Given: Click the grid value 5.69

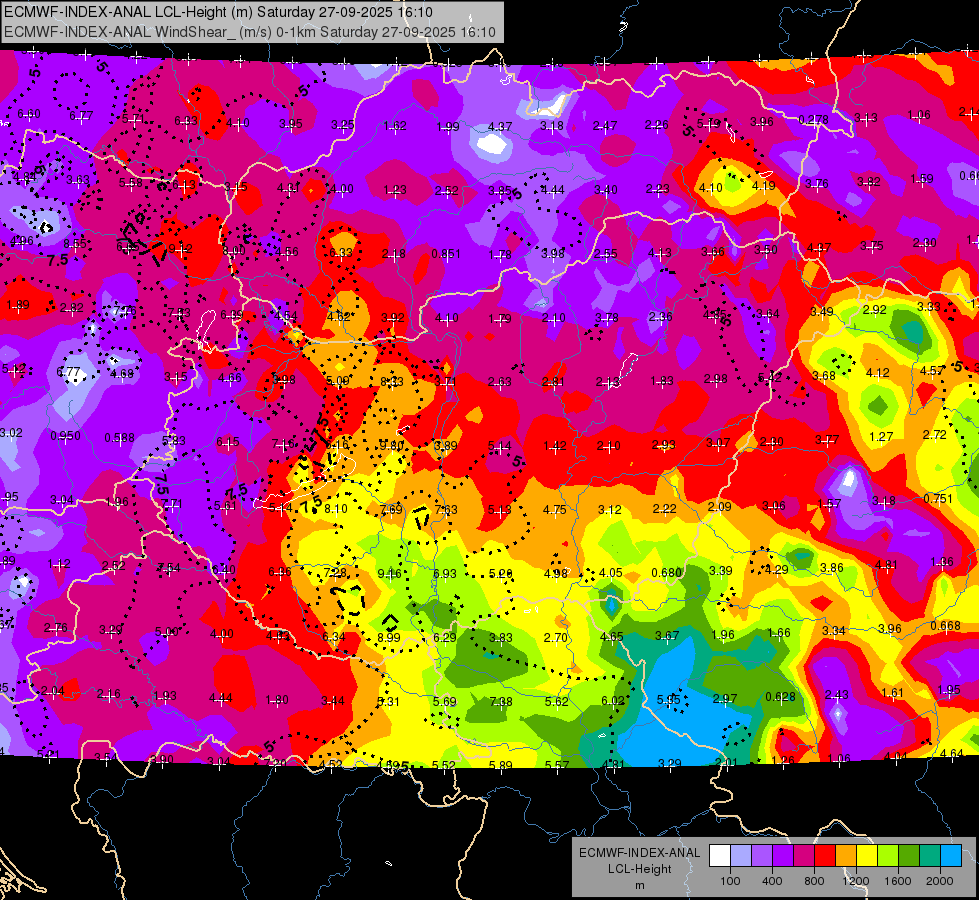Looking at the screenshot, I should click(445, 701).
